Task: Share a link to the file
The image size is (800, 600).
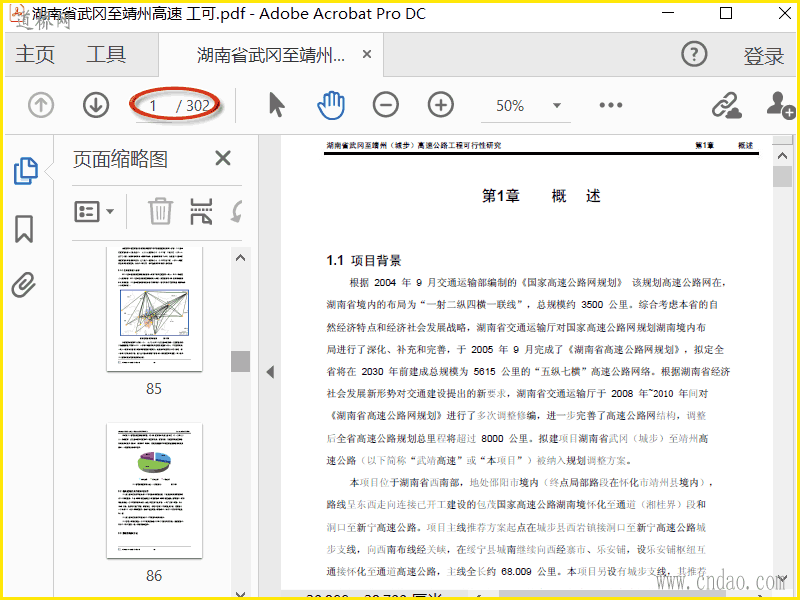Action: (727, 105)
